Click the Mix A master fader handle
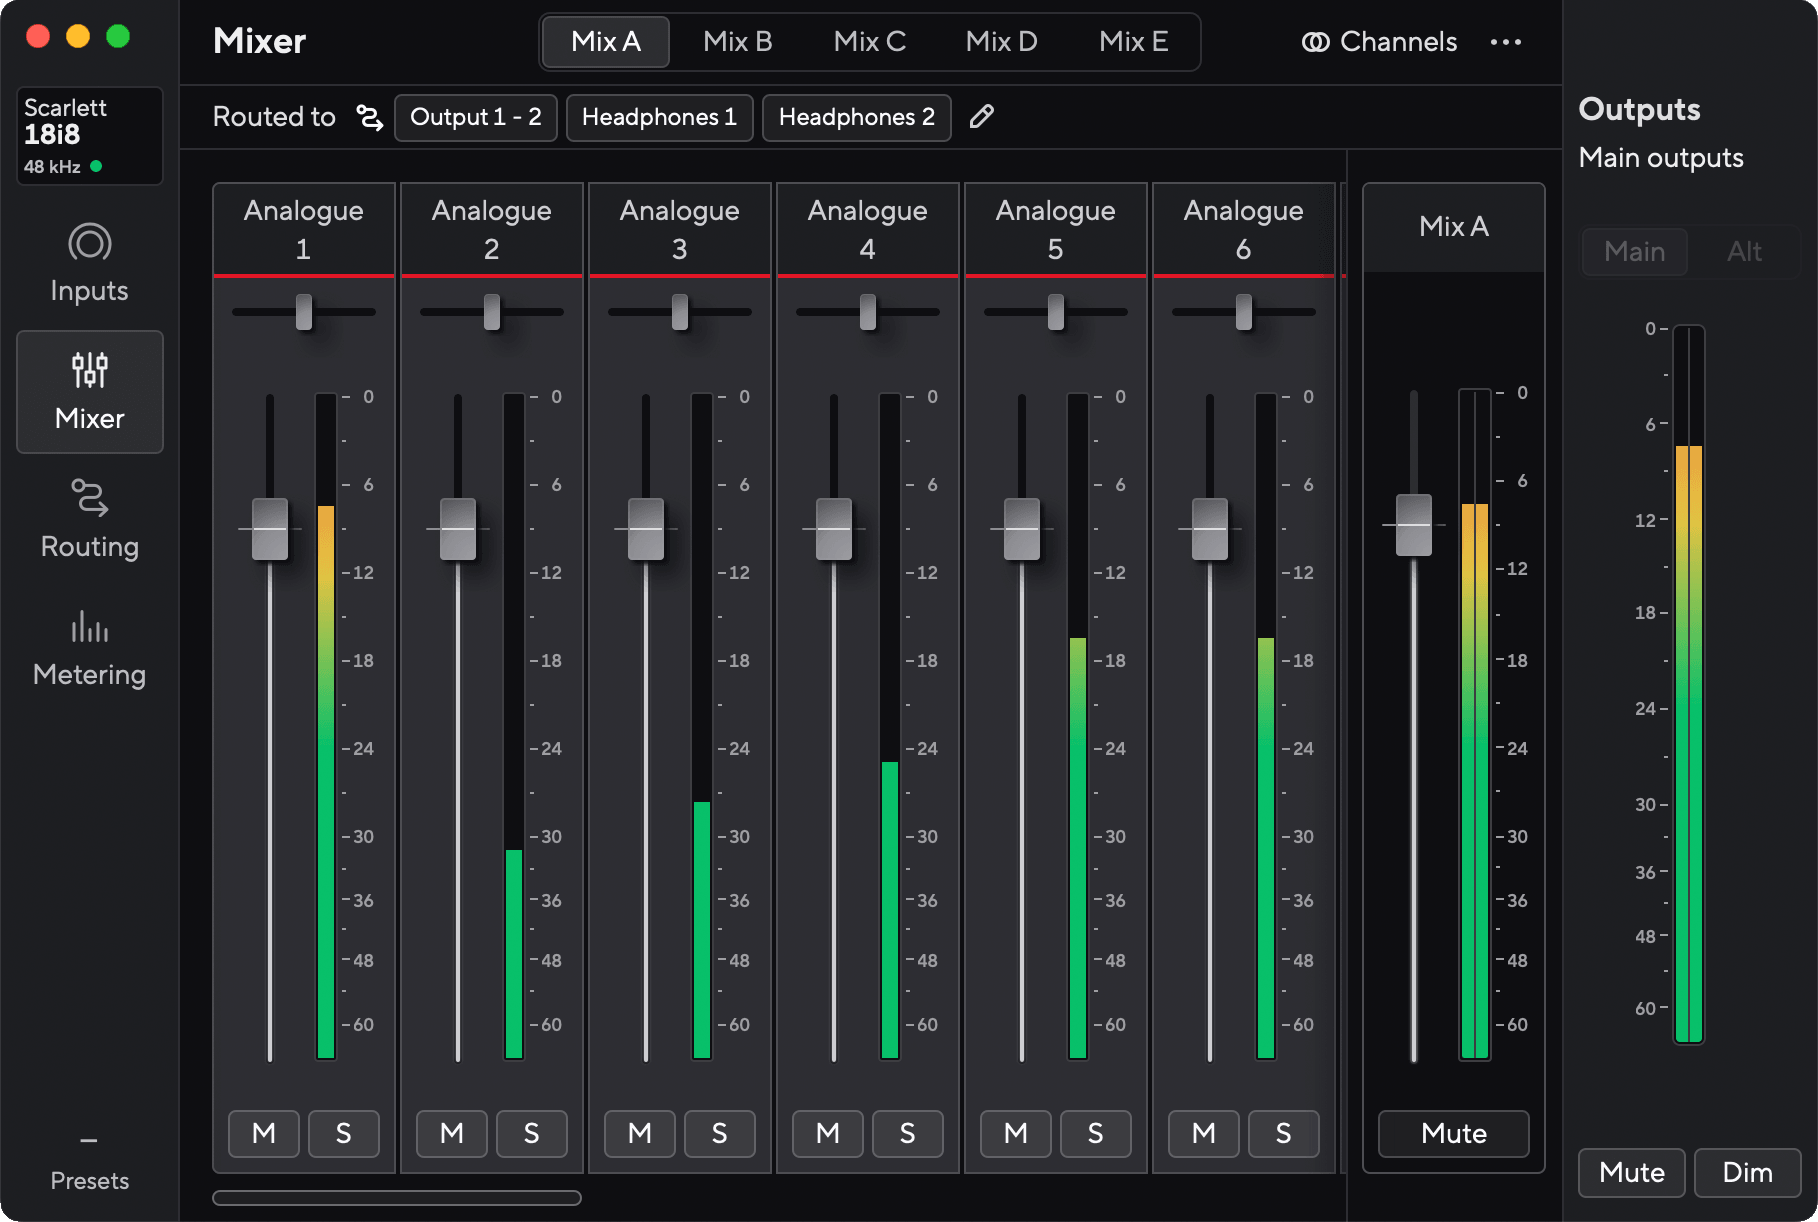Image resolution: width=1818 pixels, height=1222 pixels. [x=1414, y=525]
